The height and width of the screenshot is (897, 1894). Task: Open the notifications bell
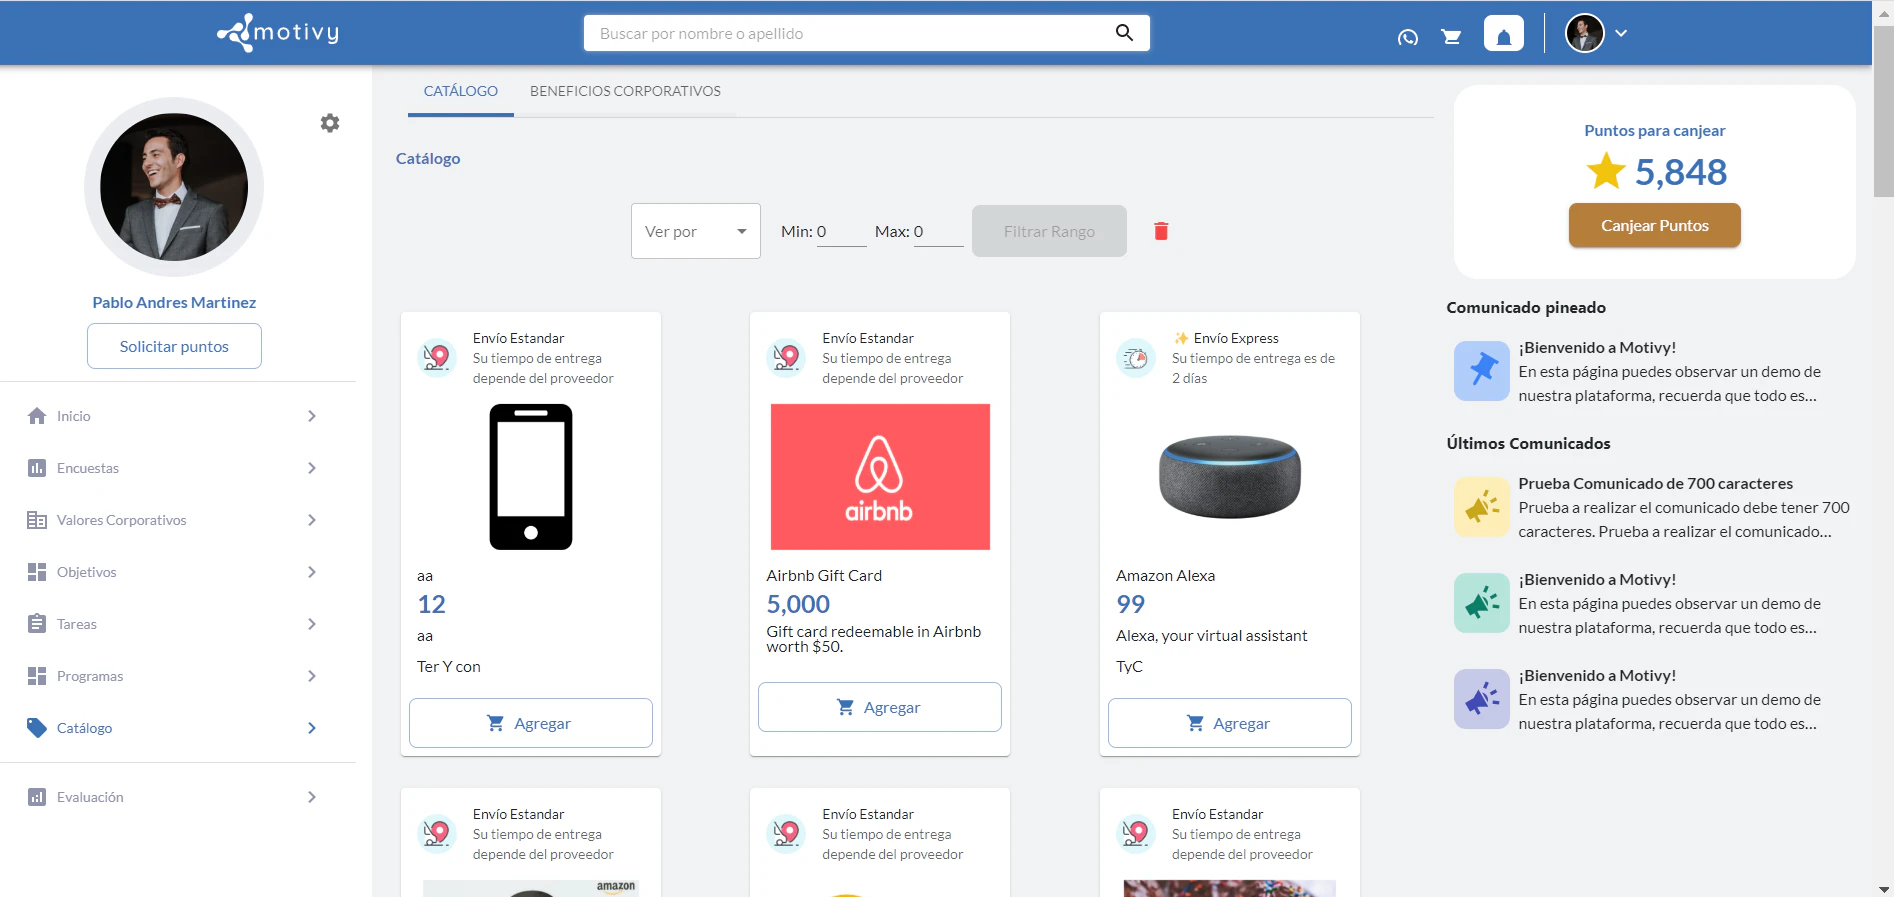click(x=1504, y=34)
